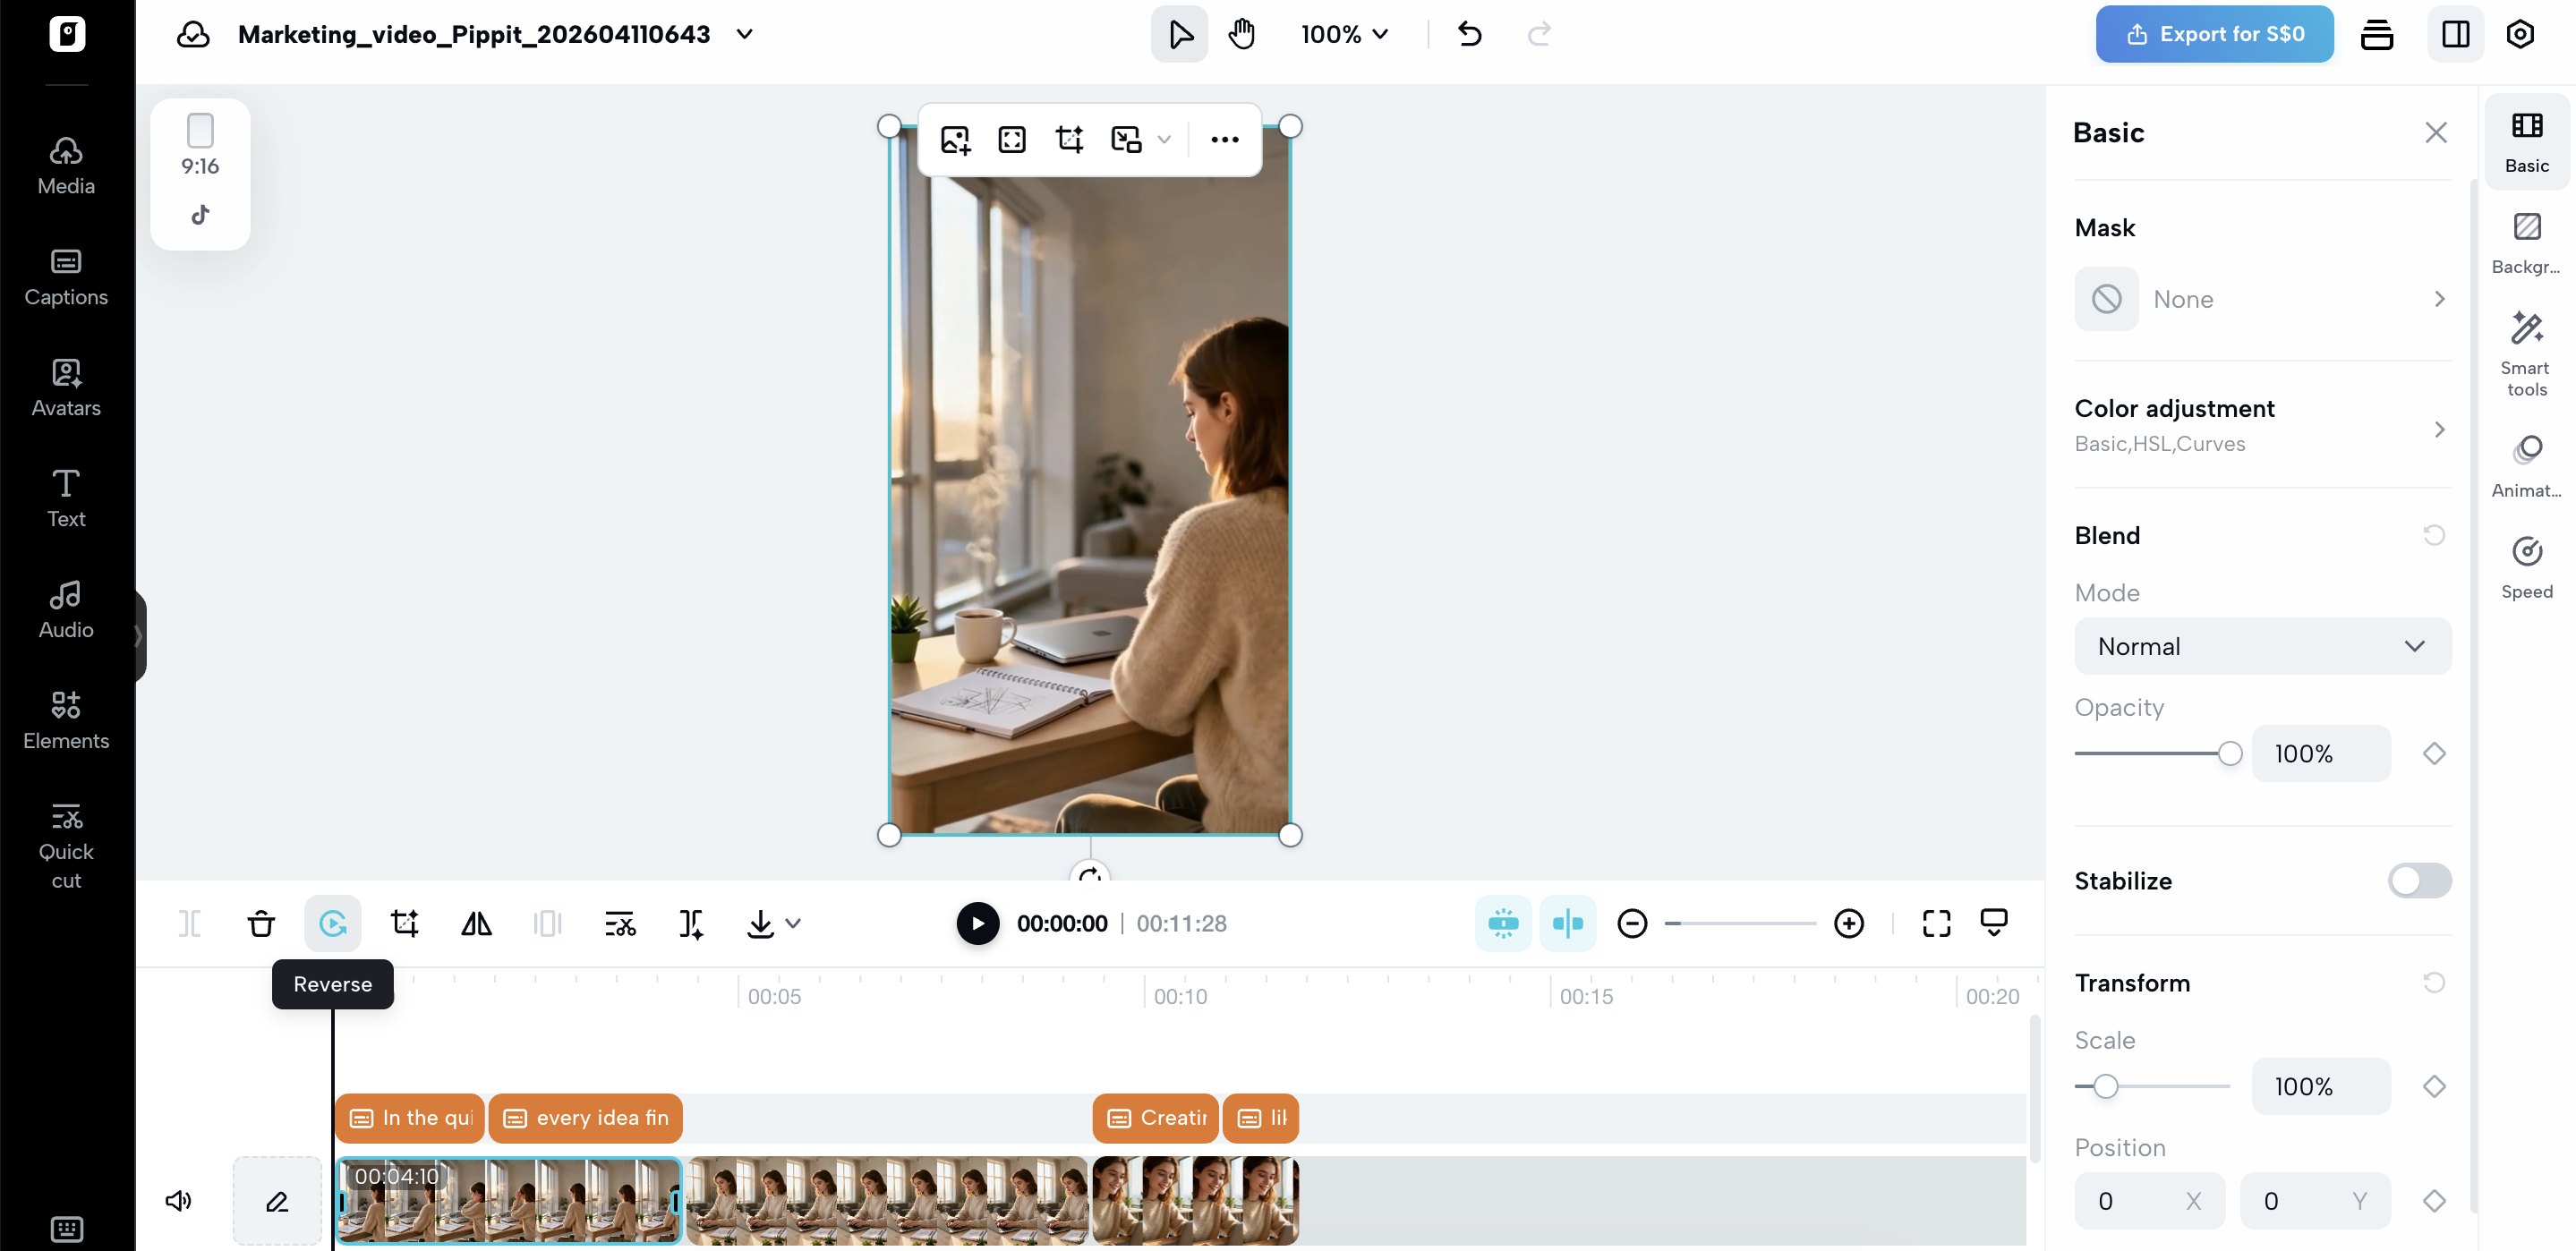The height and width of the screenshot is (1251, 2576).
Task: Select the 'In the qui' caption clip
Action: pos(410,1118)
